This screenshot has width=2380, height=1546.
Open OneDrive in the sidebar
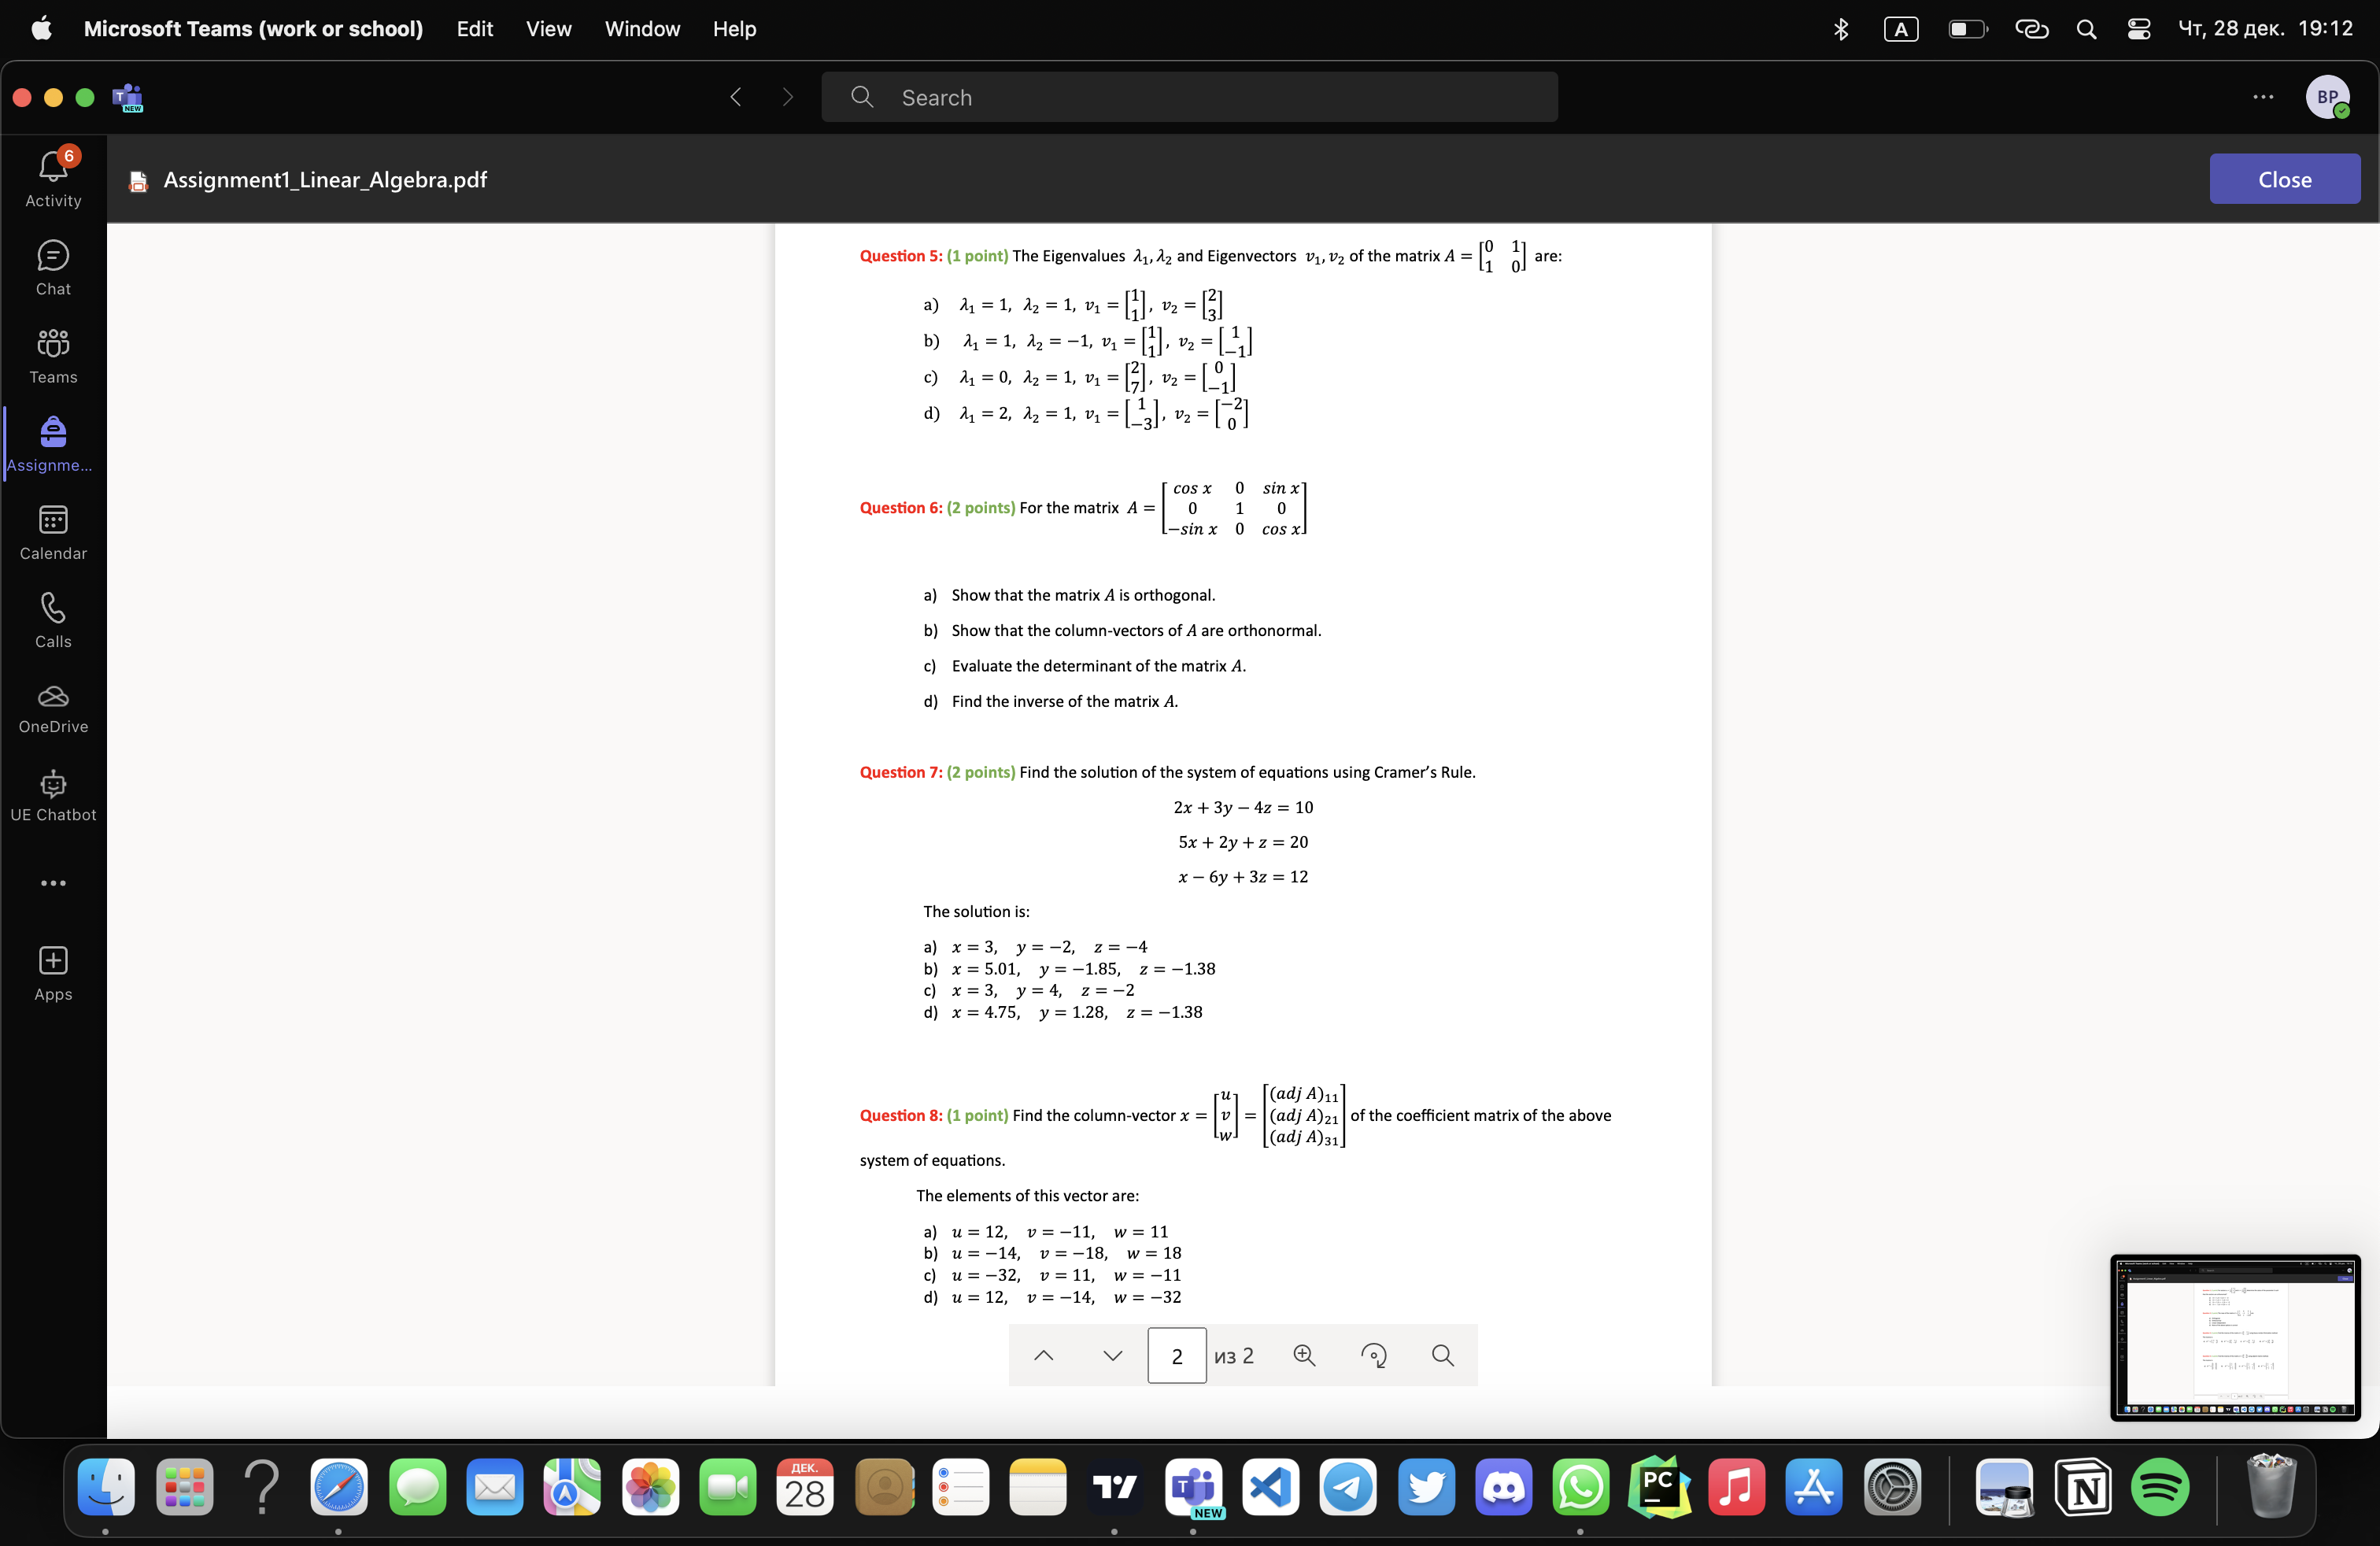click(x=52, y=707)
